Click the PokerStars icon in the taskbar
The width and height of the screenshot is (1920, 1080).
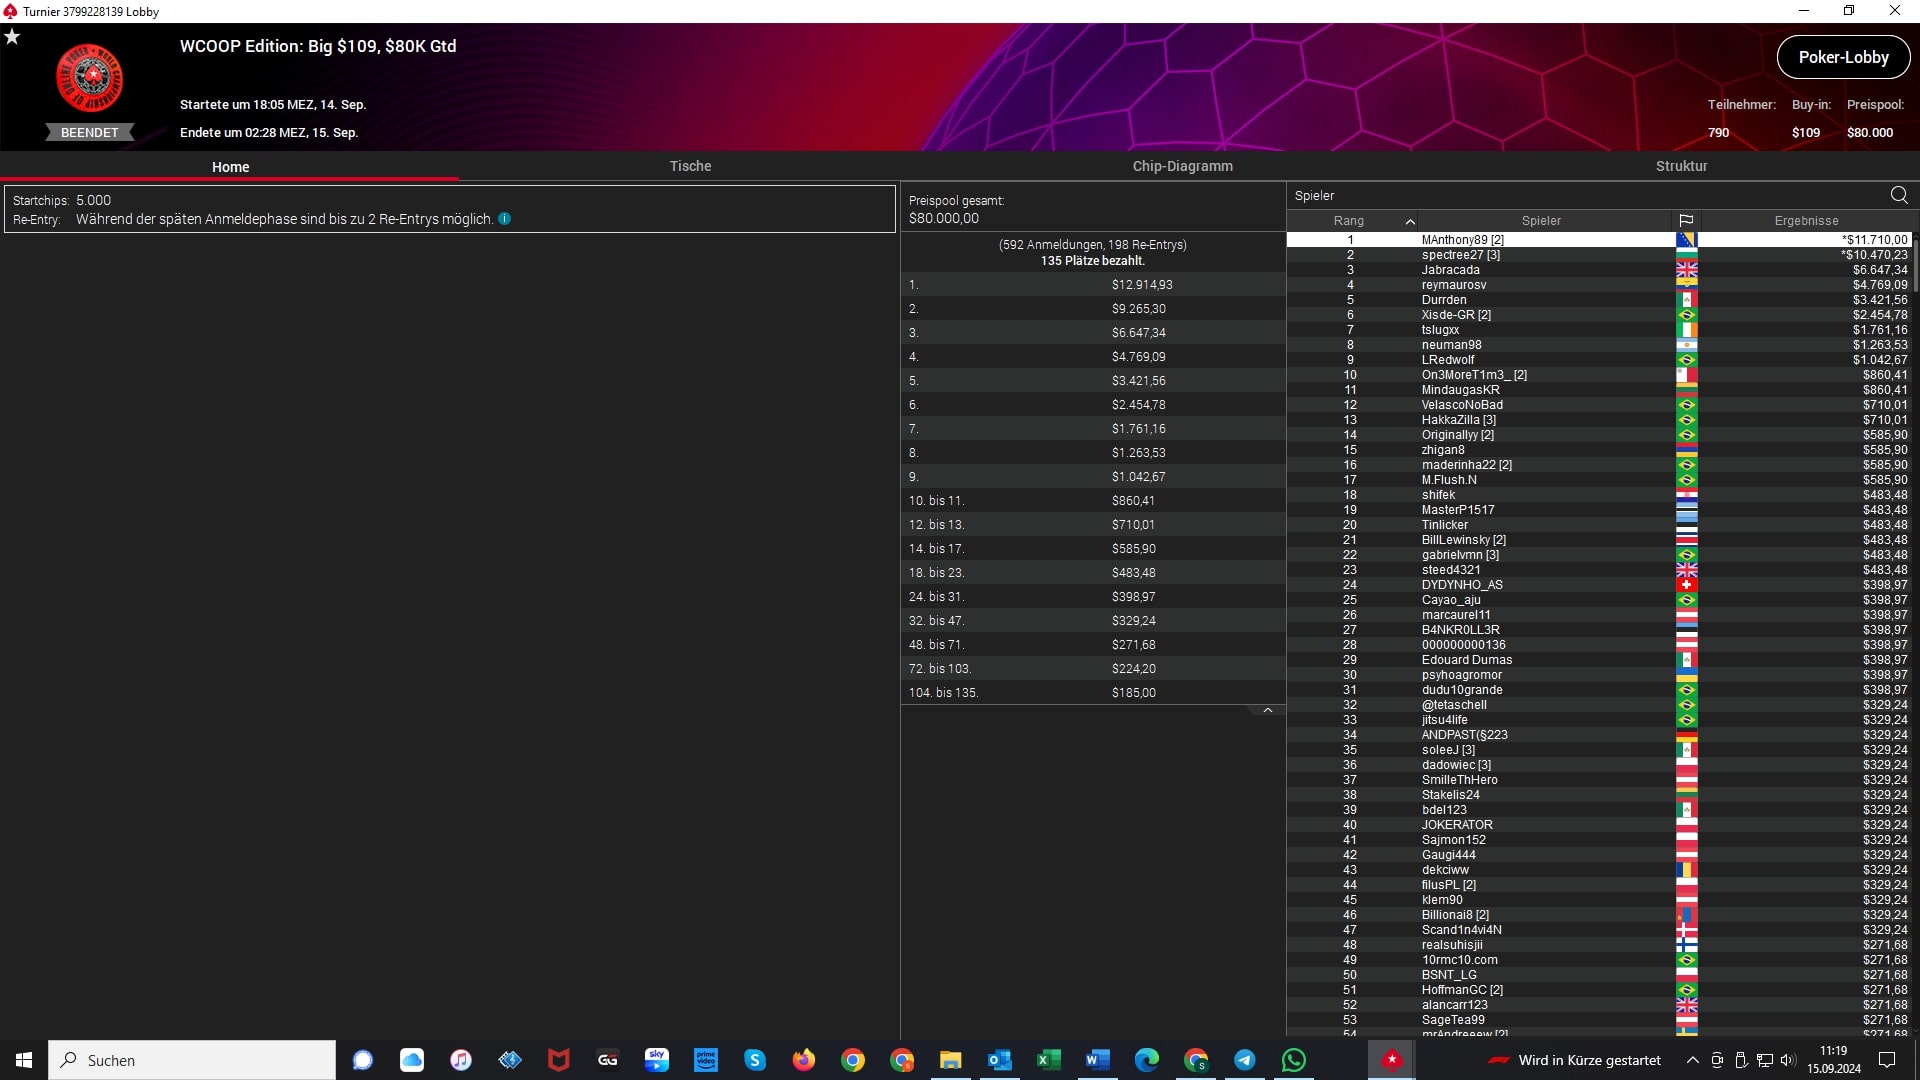coord(1391,1060)
